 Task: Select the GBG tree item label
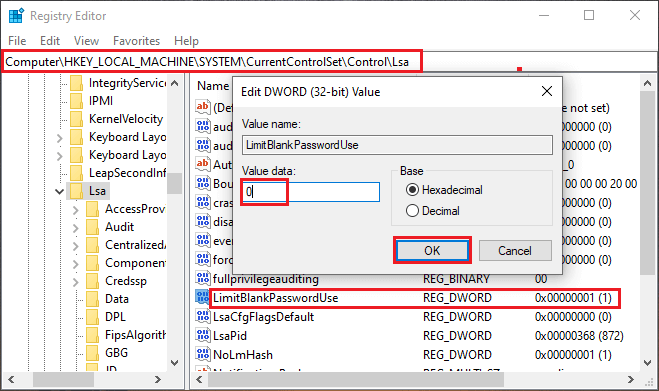(116, 353)
